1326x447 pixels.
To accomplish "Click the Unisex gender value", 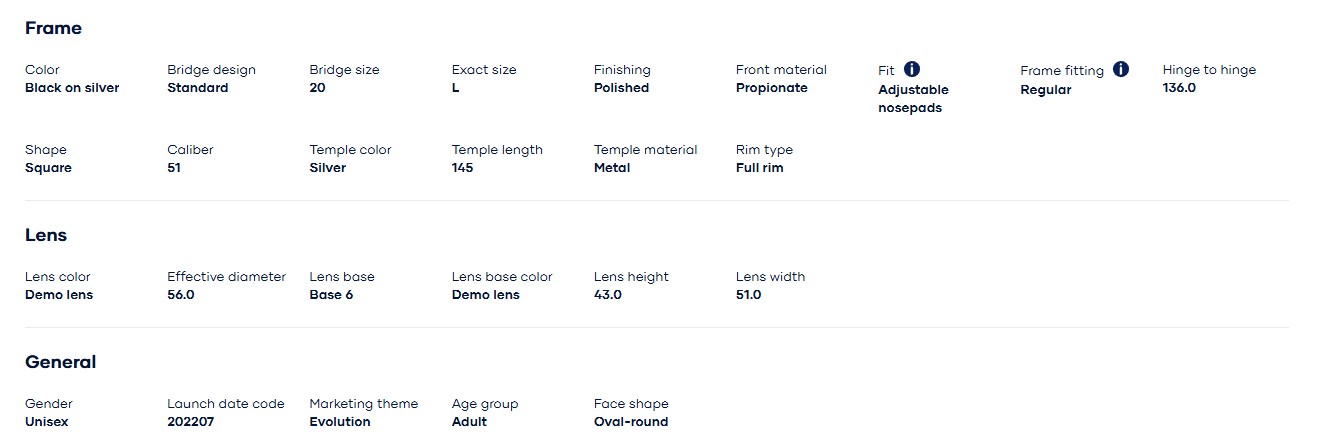I will (47, 422).
